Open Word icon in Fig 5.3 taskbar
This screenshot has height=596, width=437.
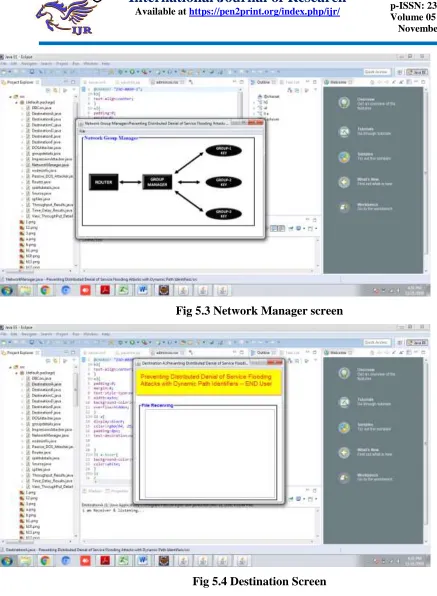[143, 291]
